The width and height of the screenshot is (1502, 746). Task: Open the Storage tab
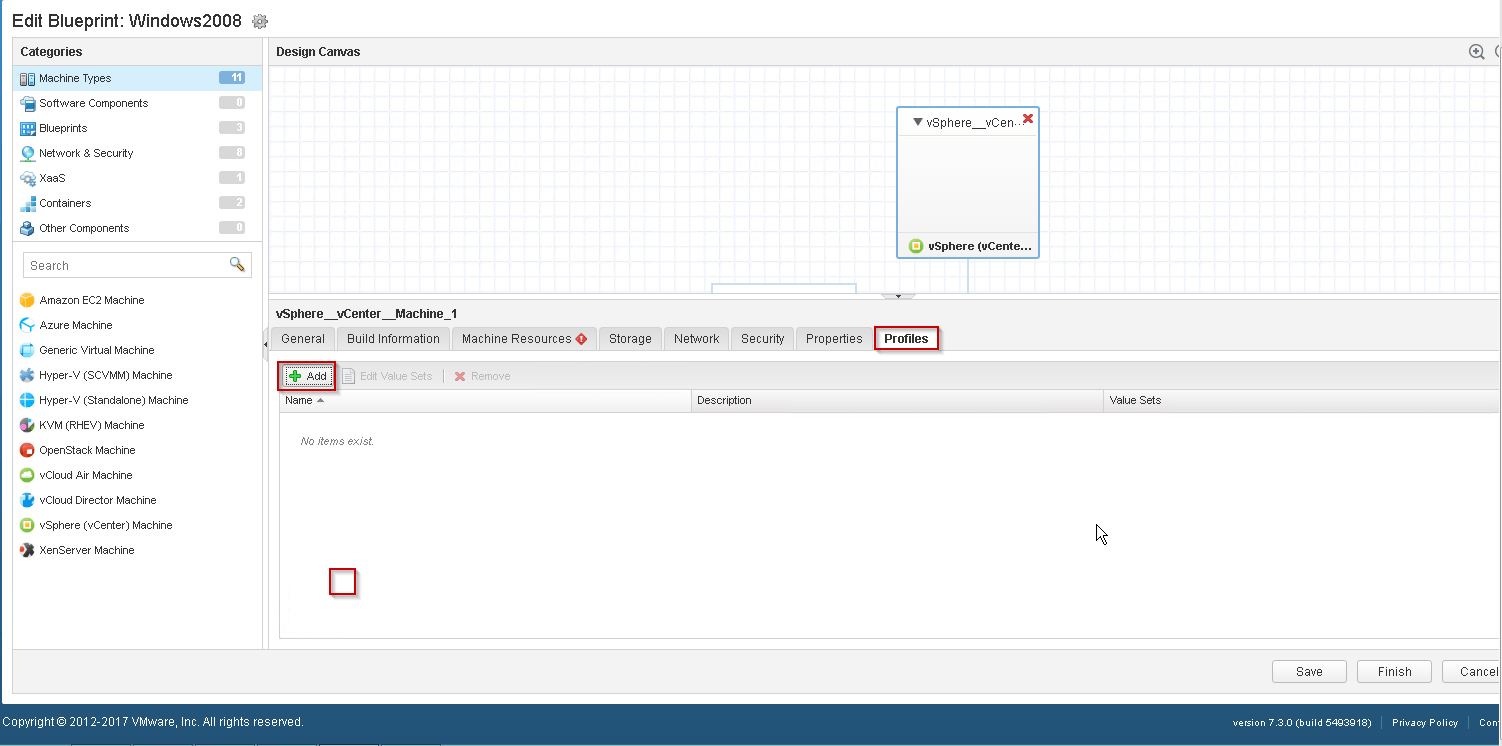(x=630, y=339)
